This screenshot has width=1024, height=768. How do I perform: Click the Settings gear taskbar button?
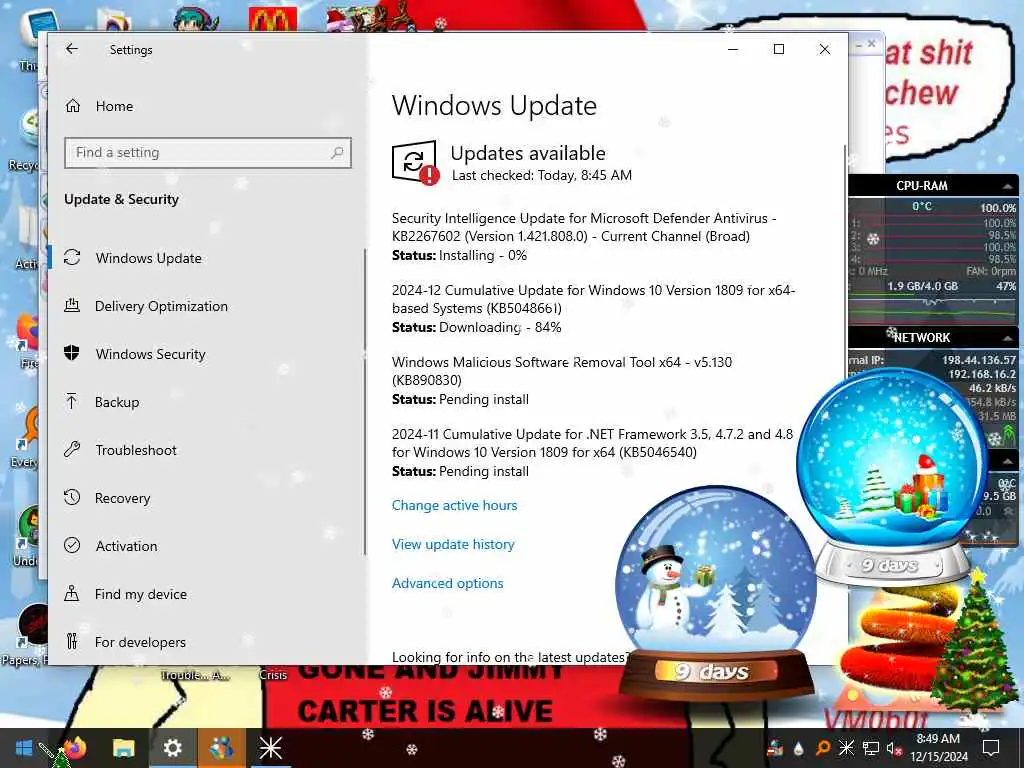[172, 748]
